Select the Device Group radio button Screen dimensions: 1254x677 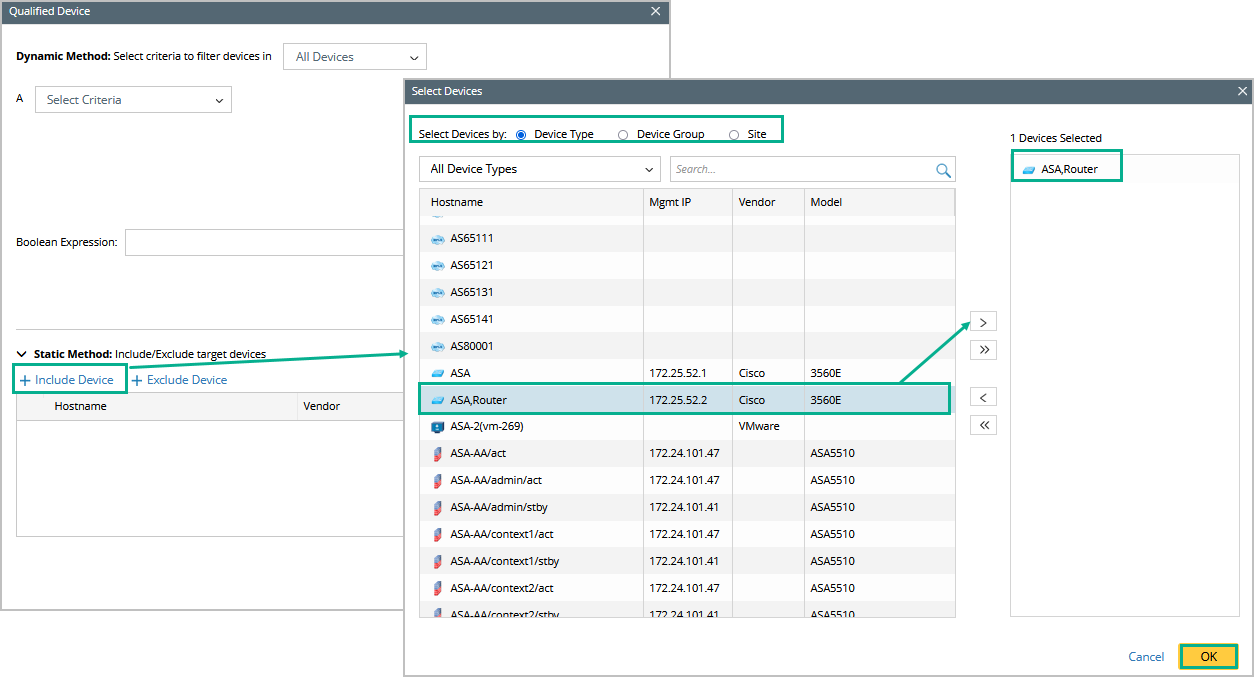click(x=623, y=135)
